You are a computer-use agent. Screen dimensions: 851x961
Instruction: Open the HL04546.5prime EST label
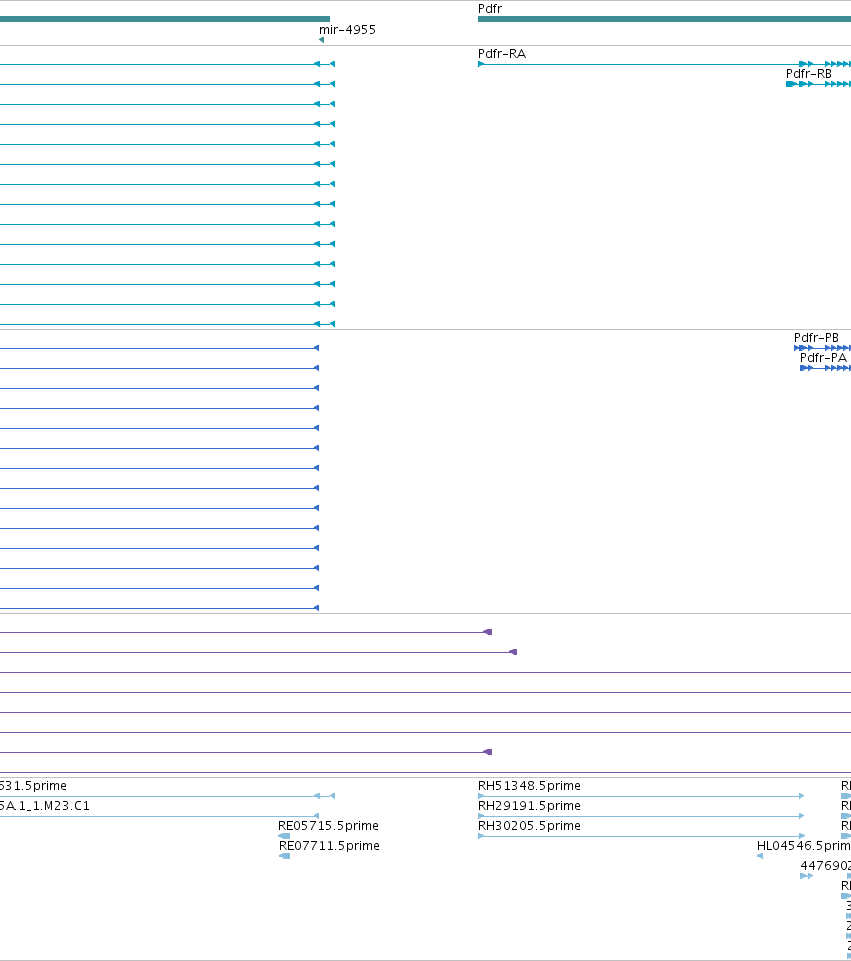804,846
